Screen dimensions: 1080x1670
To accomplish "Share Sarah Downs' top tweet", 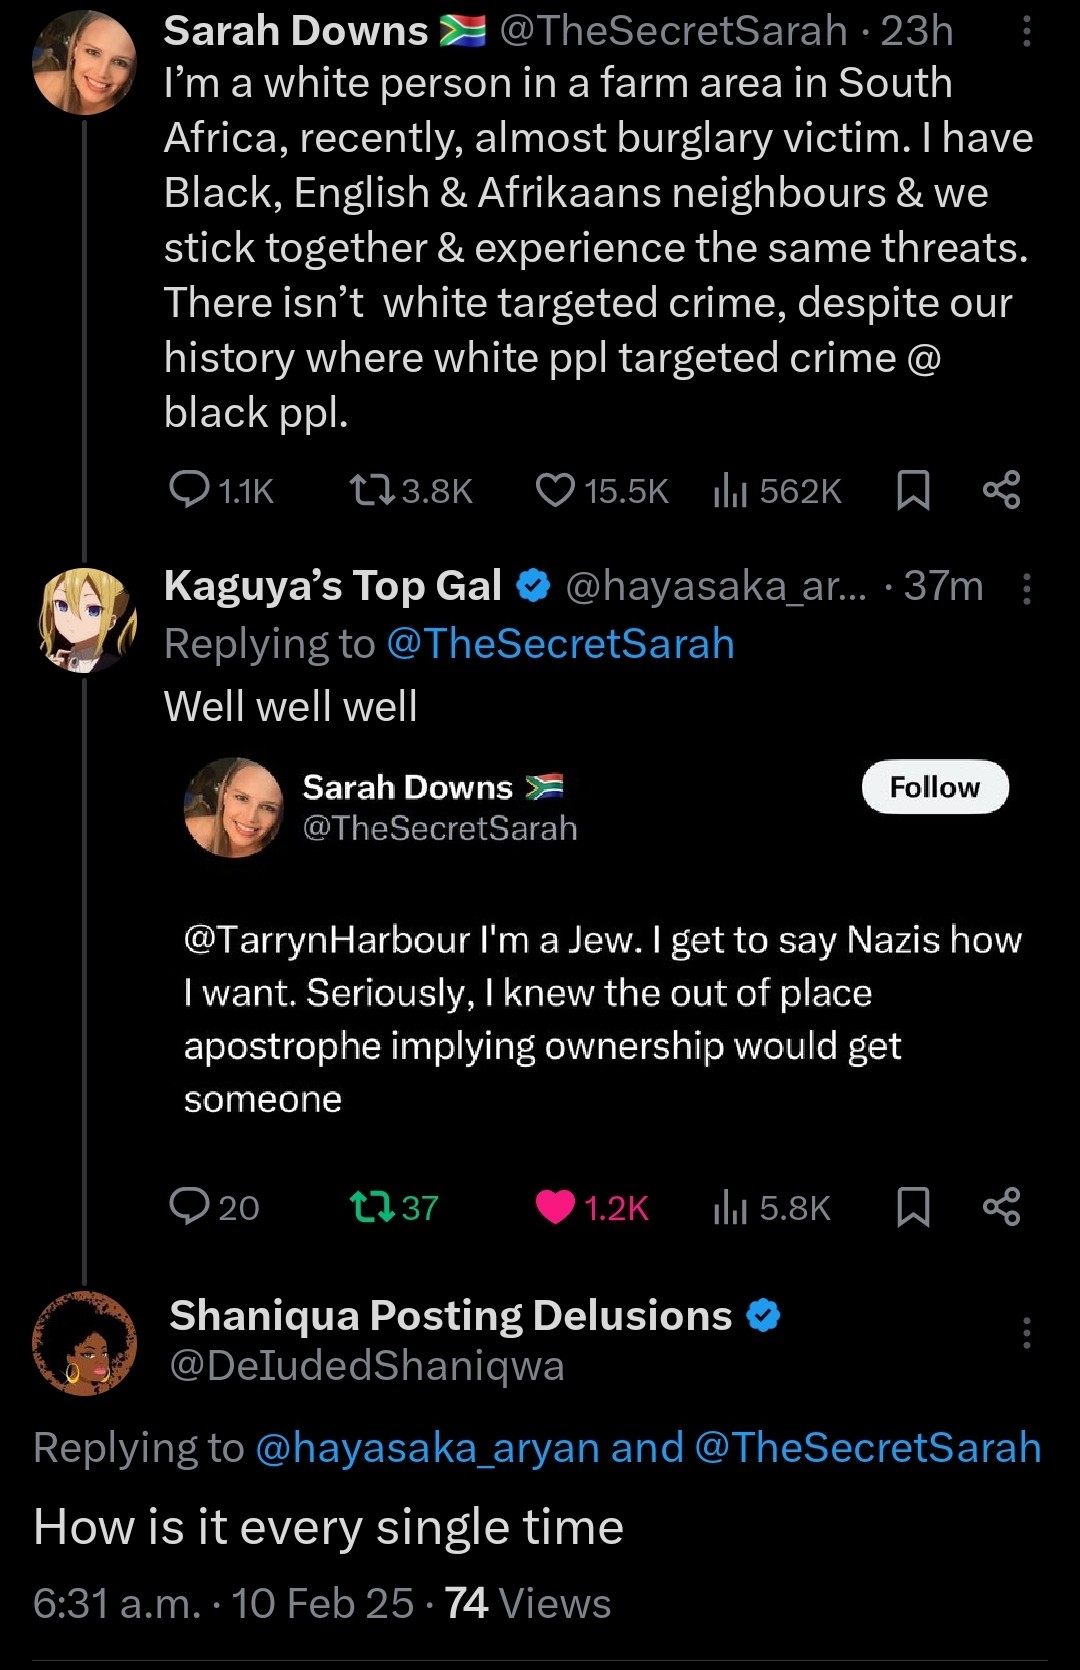I will coord(1001,490).
